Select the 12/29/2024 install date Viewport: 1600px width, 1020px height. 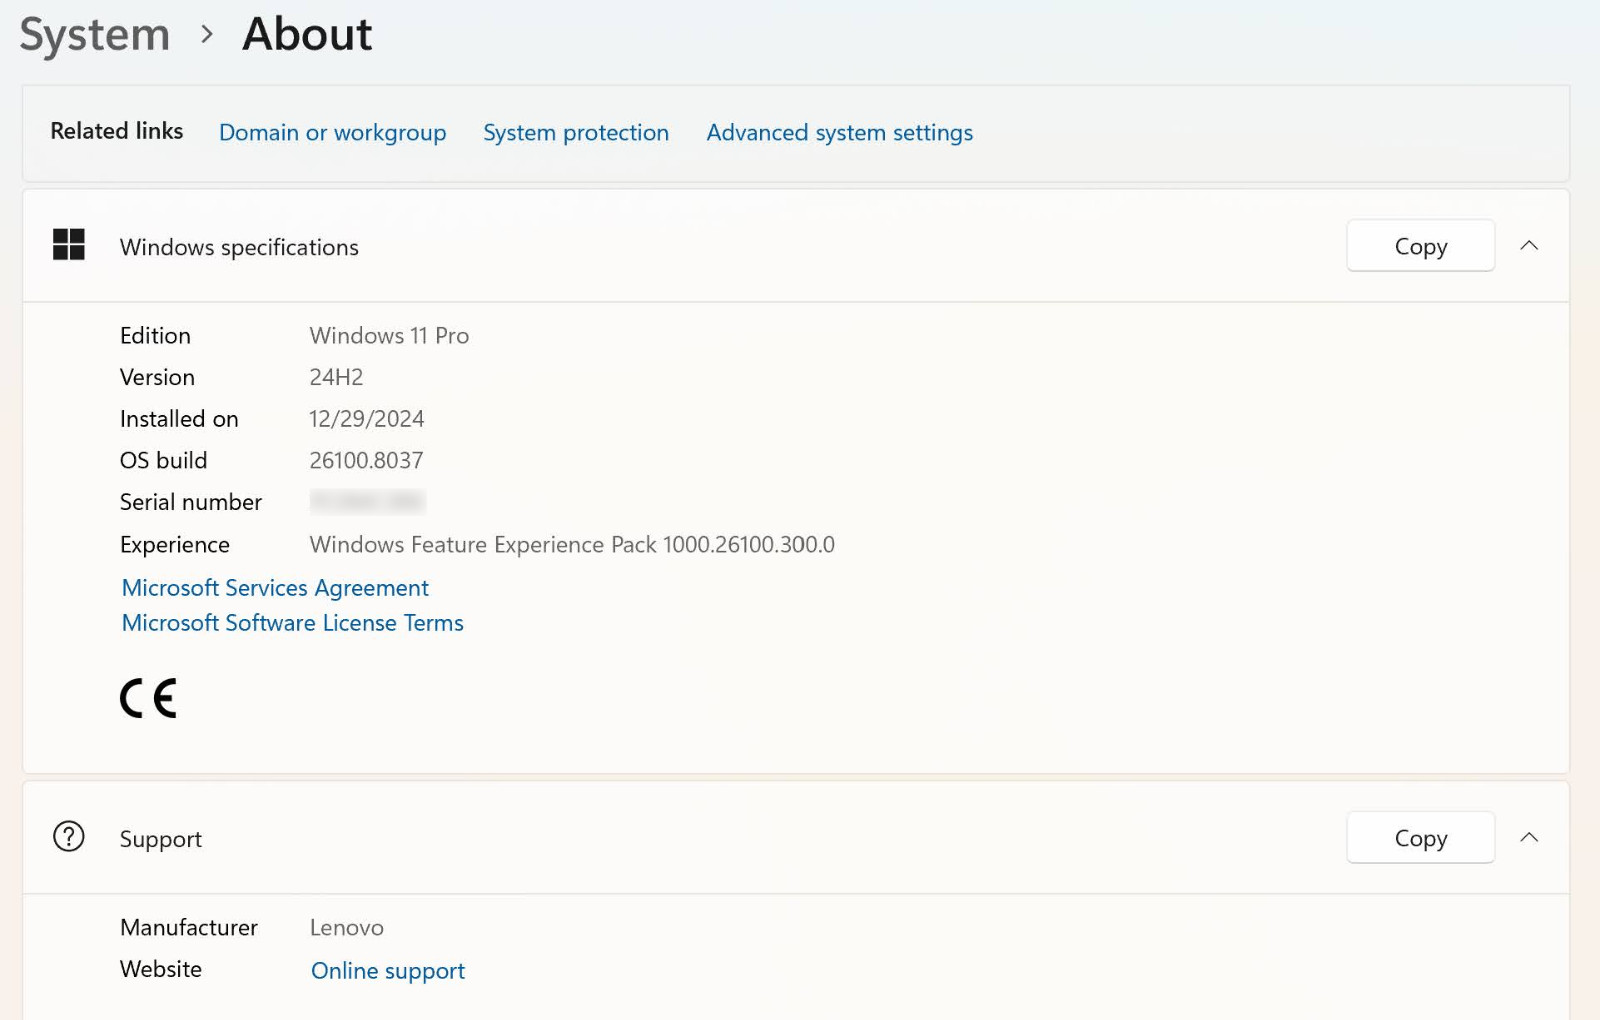[367, 419]
